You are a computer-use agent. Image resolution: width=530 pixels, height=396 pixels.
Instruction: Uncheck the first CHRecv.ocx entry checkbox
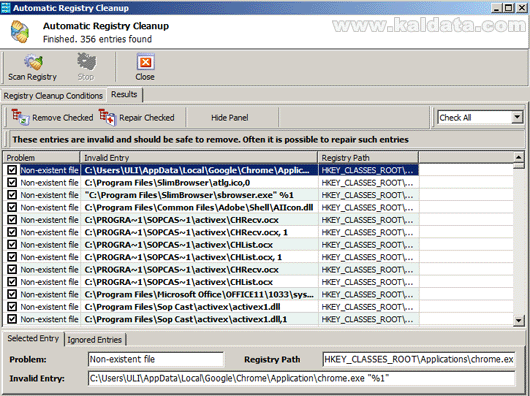(12, 220)
